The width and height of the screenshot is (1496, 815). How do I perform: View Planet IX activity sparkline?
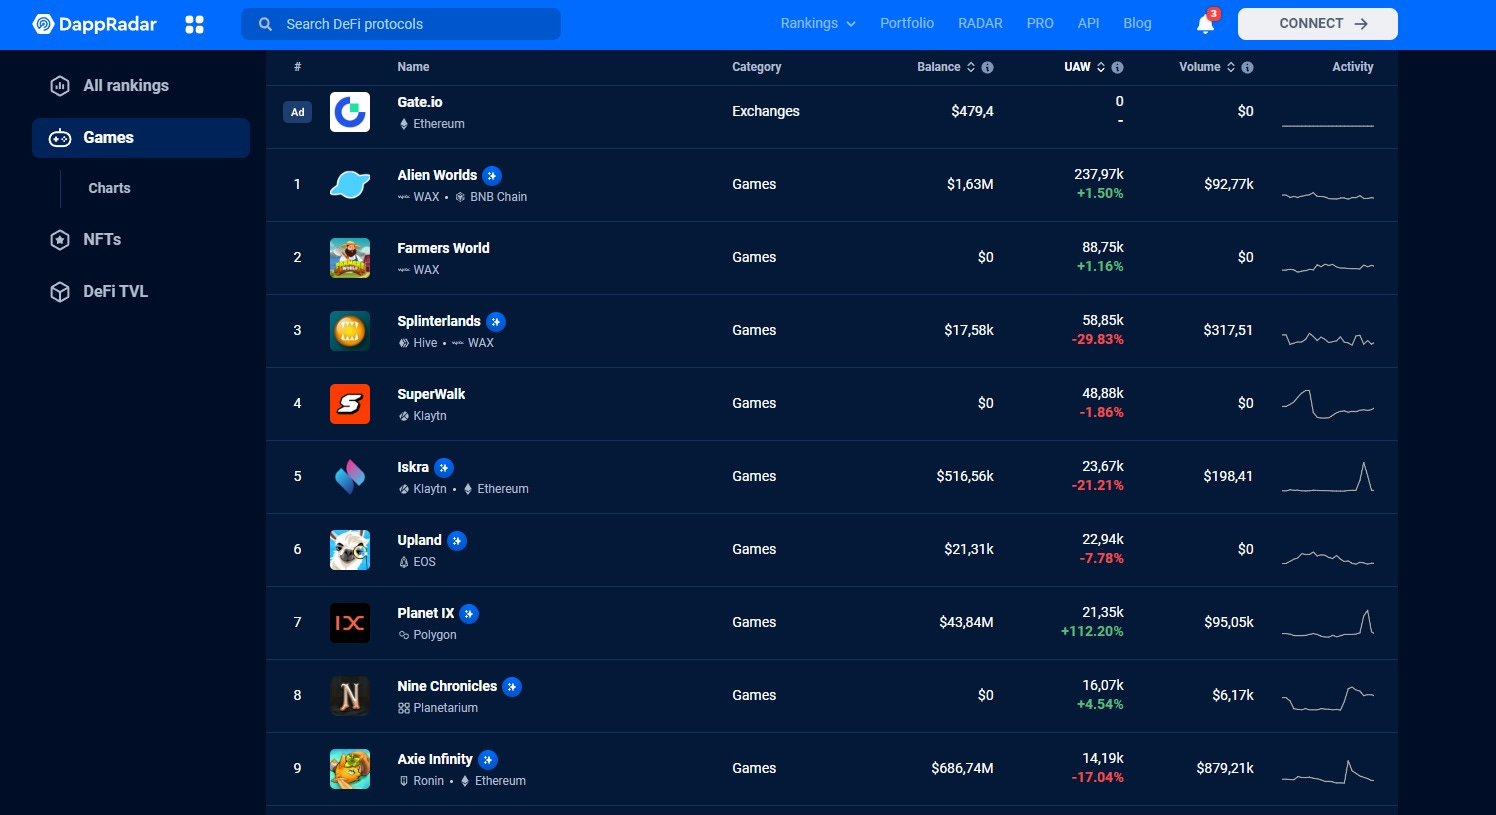pyautogui.click(x=1328, y=623)
